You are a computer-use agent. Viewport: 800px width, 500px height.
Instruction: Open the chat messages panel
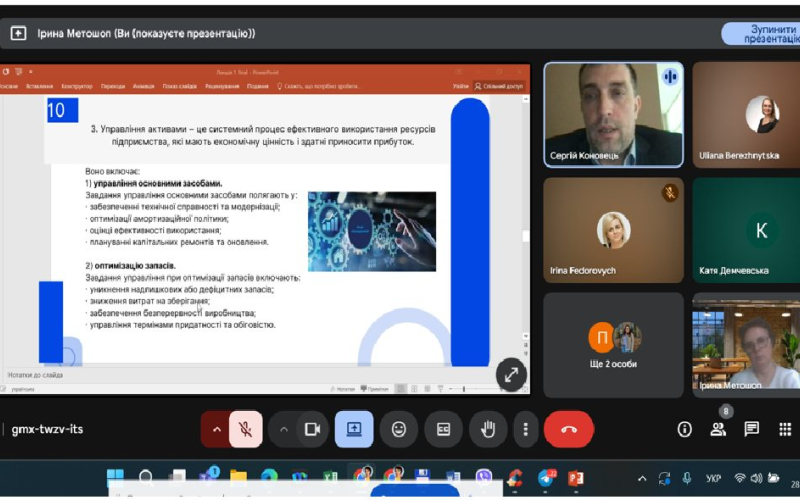(752, 429)
